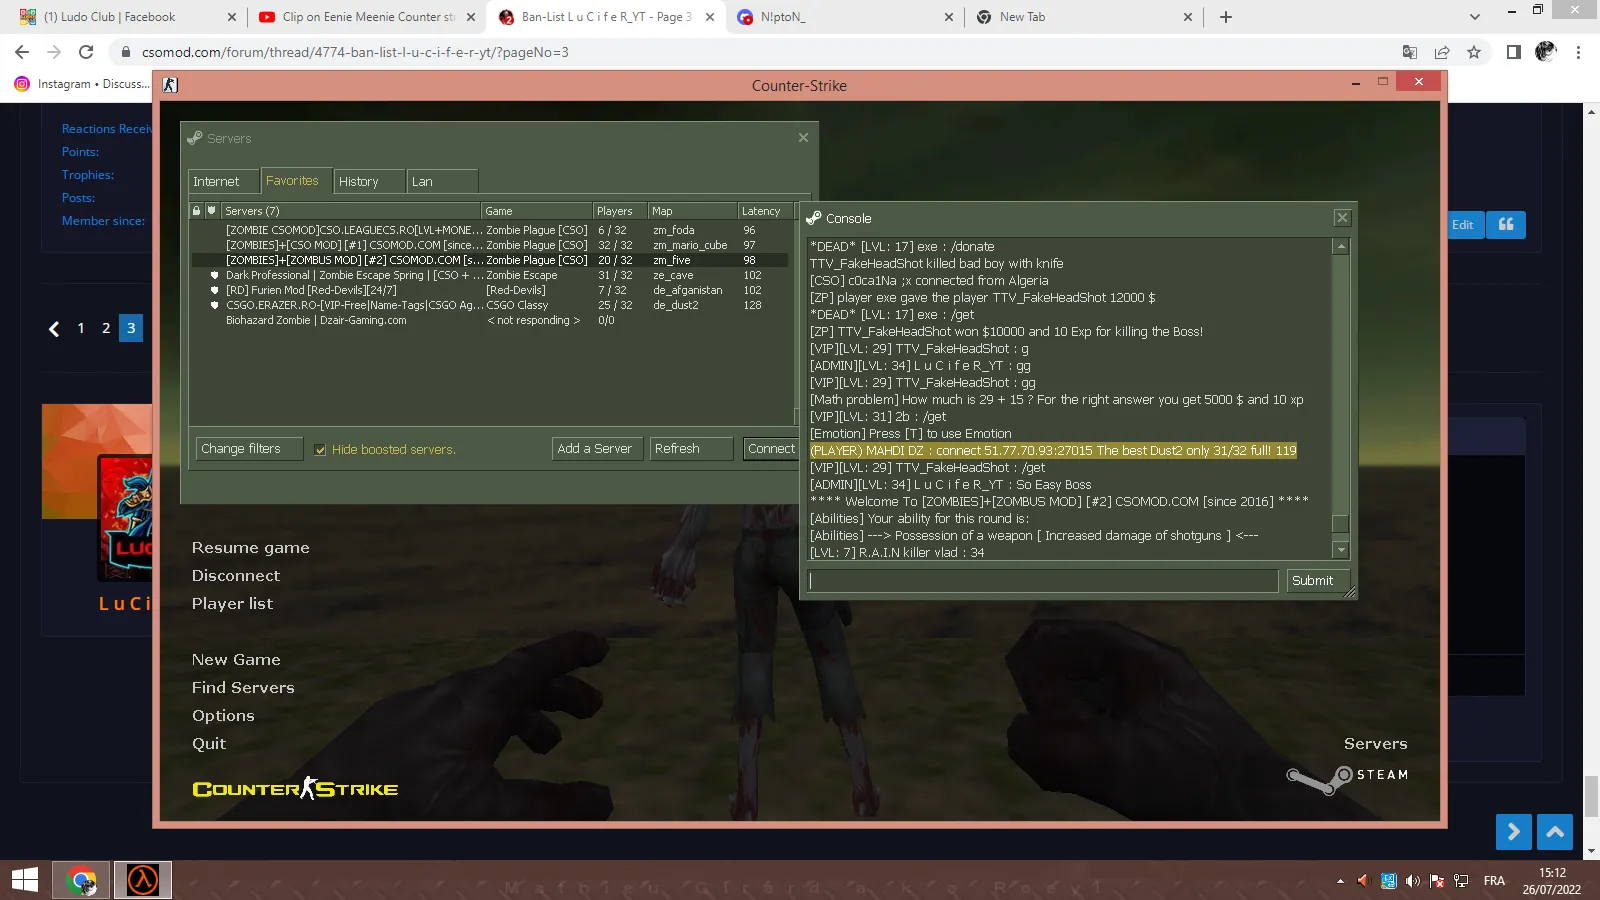This screenshot has width=1600, height=900.
Task: Switch to the History tab in Servers
Action: (369, 181)
